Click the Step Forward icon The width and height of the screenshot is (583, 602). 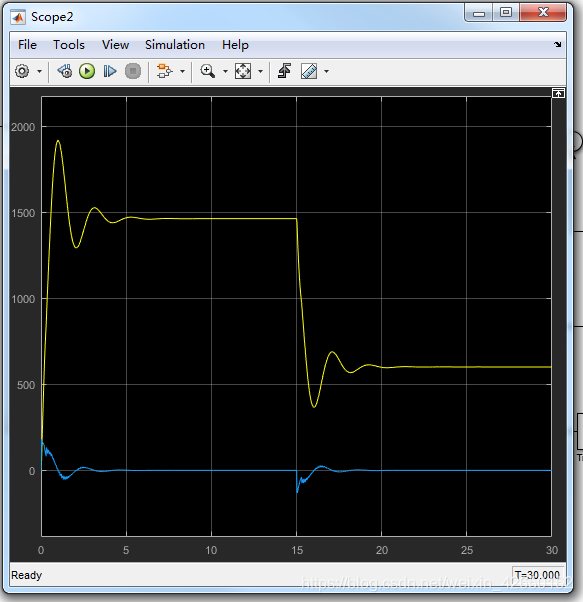(x=110, y=71)
